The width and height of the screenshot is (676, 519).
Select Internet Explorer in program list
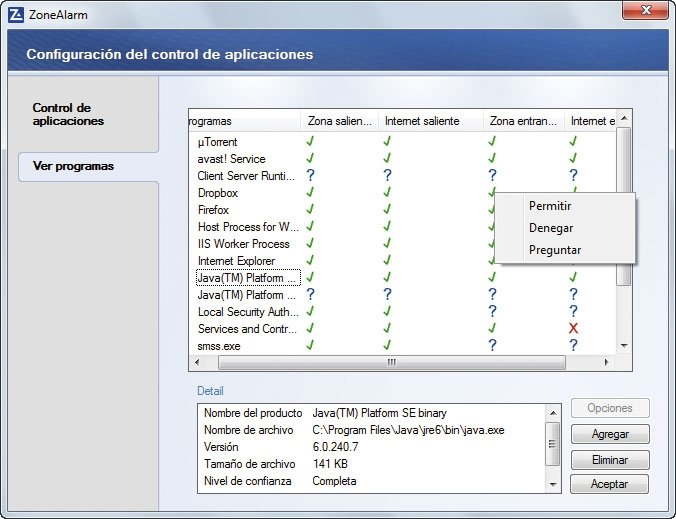236,261
